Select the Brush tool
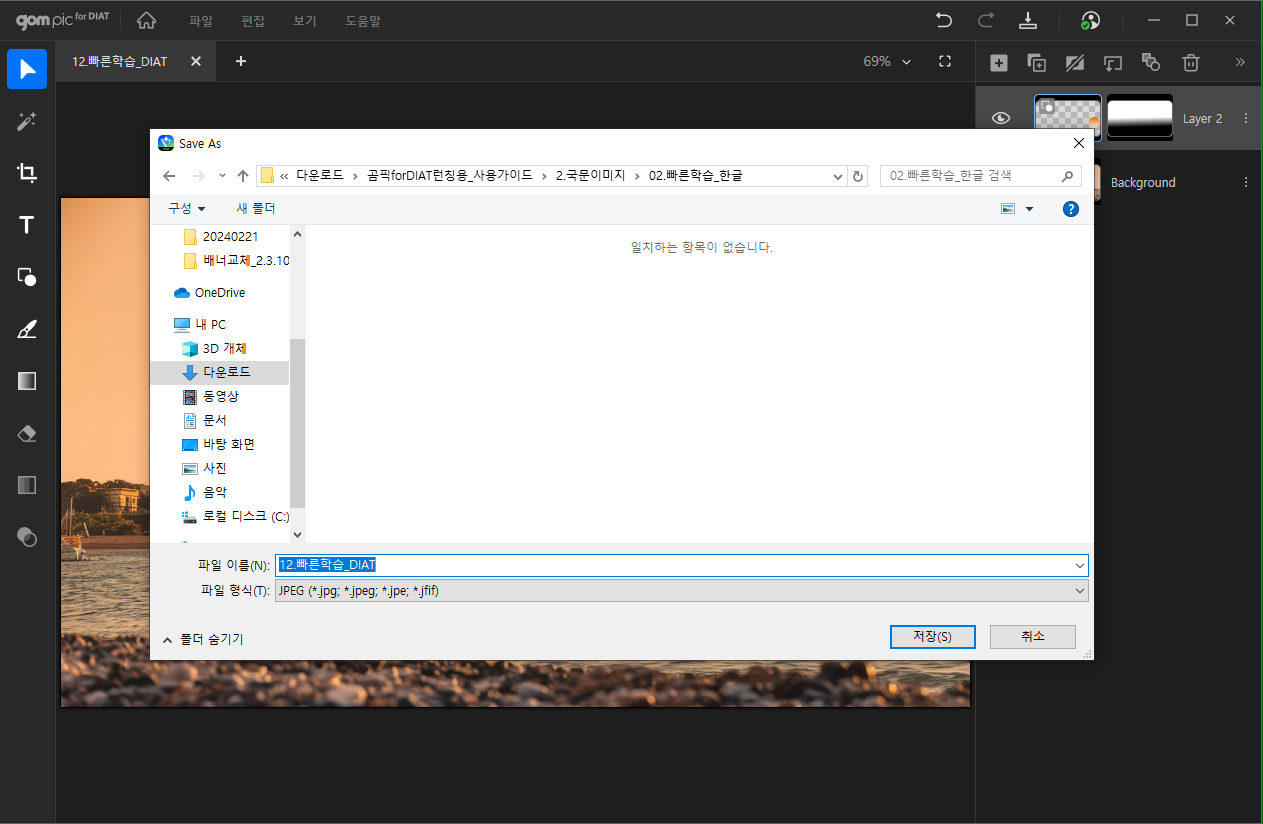1263x824 pixels. (27, 329)
